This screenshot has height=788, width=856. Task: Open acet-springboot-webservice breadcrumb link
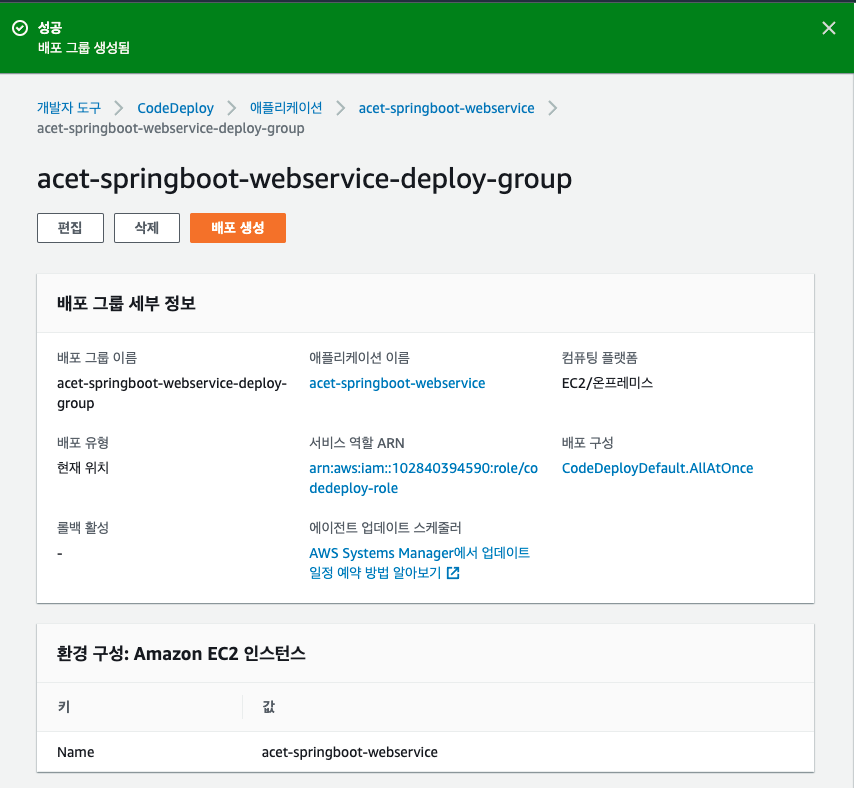coord(446,108)
